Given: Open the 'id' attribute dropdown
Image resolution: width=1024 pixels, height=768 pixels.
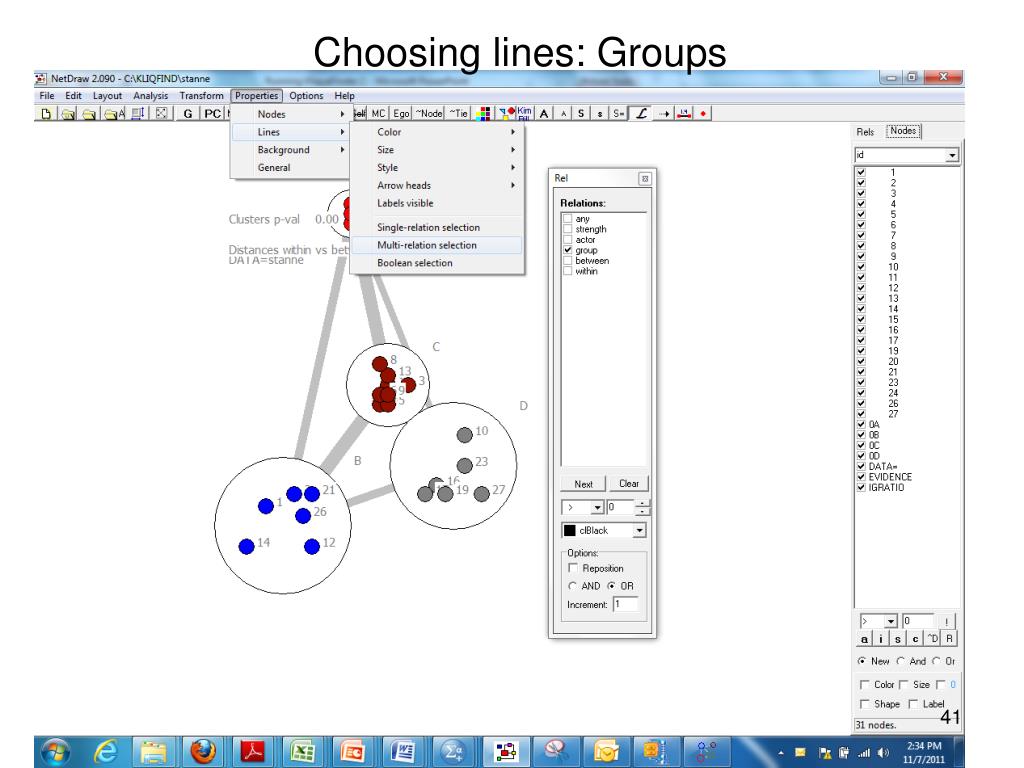Looking at the screenshot, I should (952, 155).
